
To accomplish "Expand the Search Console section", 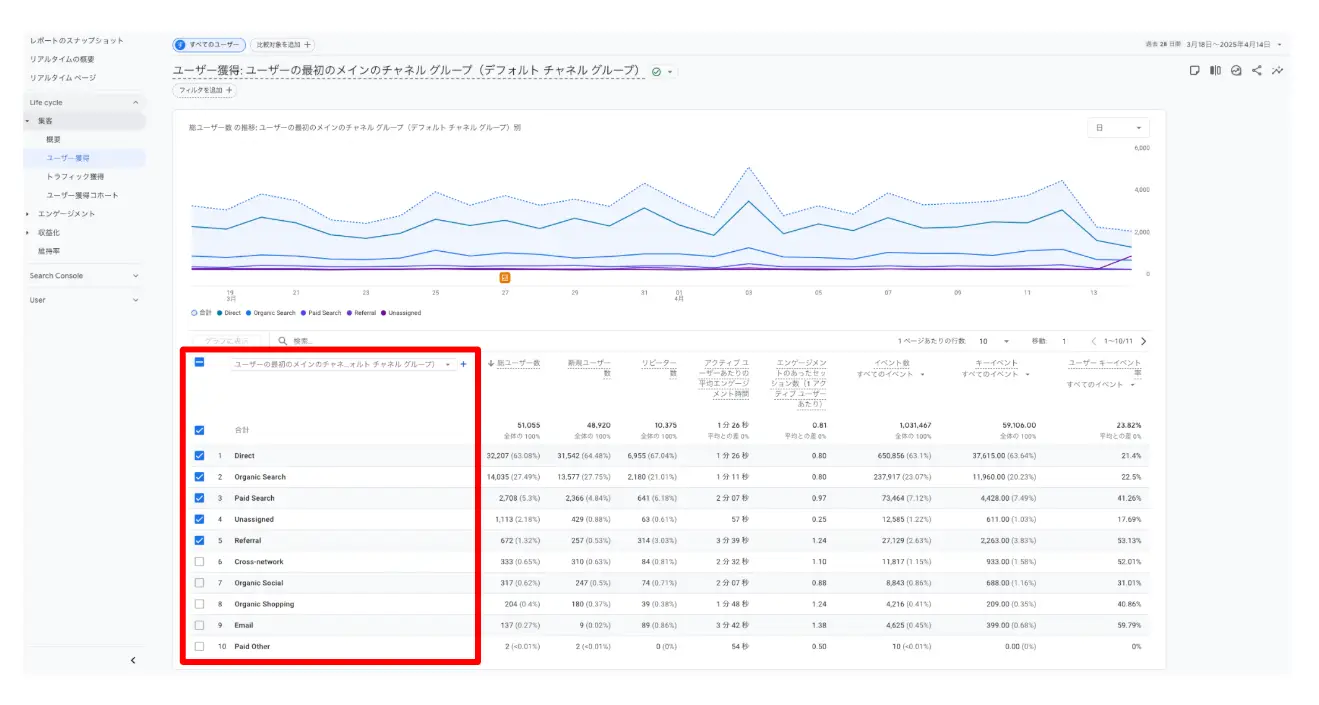I will pos(135,276).
